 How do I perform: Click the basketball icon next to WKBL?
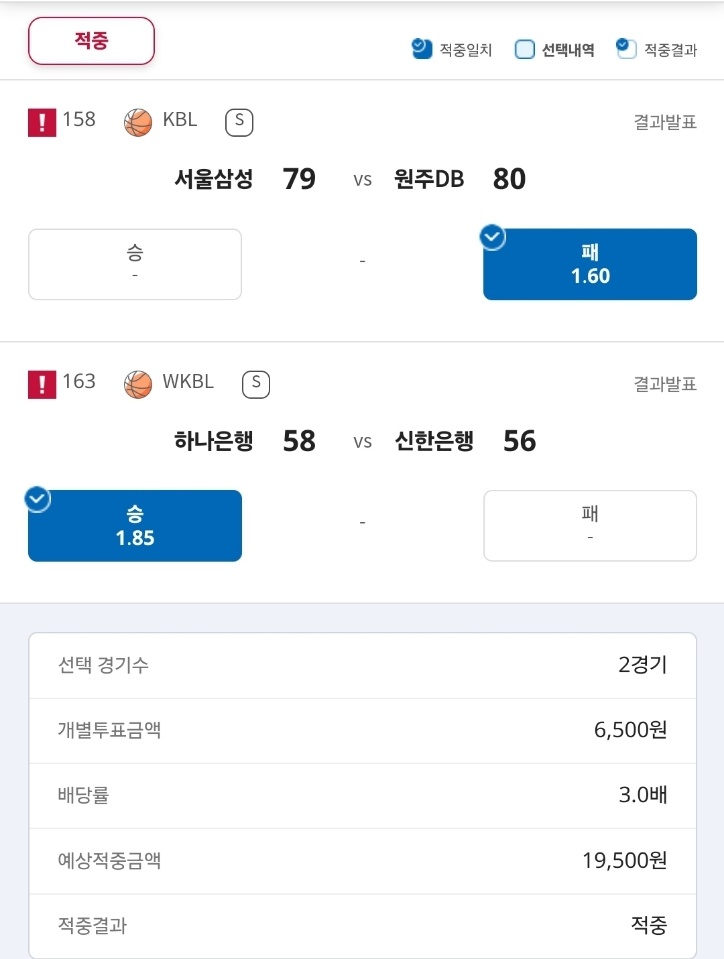pos(138,385)
